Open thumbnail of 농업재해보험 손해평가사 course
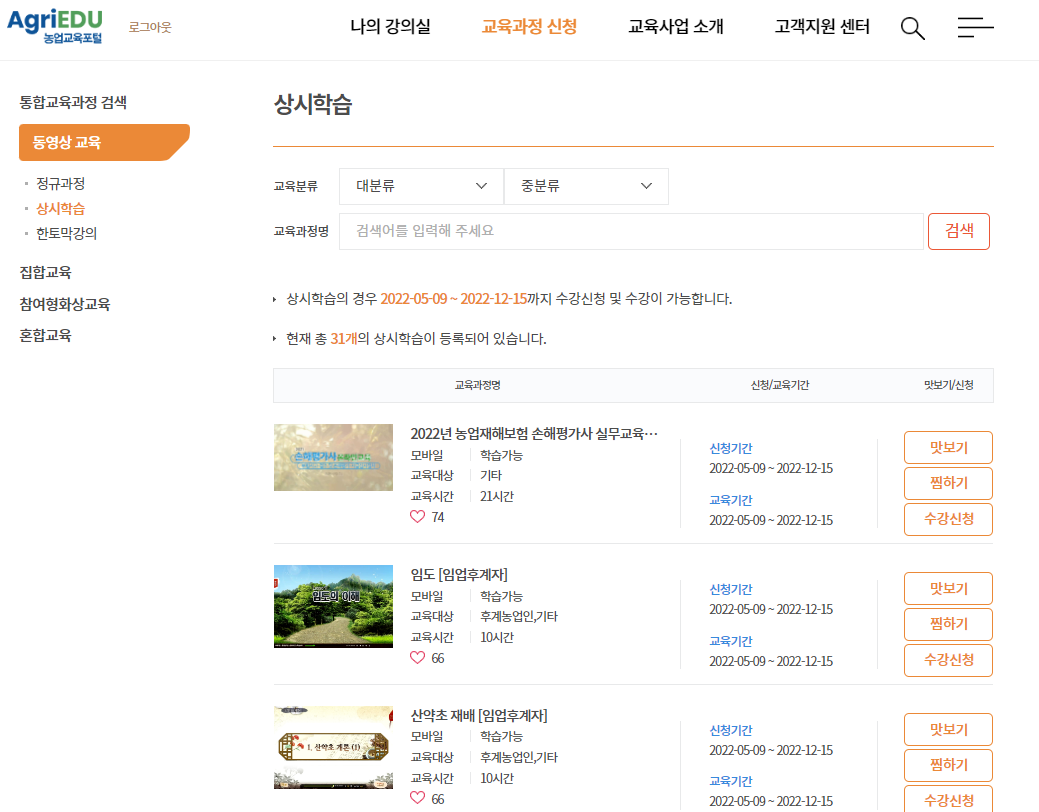 333,457
